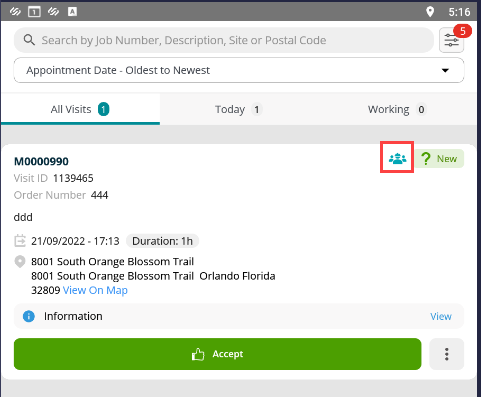Viewport: 481px width, 397px height.
Task: Click the Information row label
Action: [x=73, y=316]
